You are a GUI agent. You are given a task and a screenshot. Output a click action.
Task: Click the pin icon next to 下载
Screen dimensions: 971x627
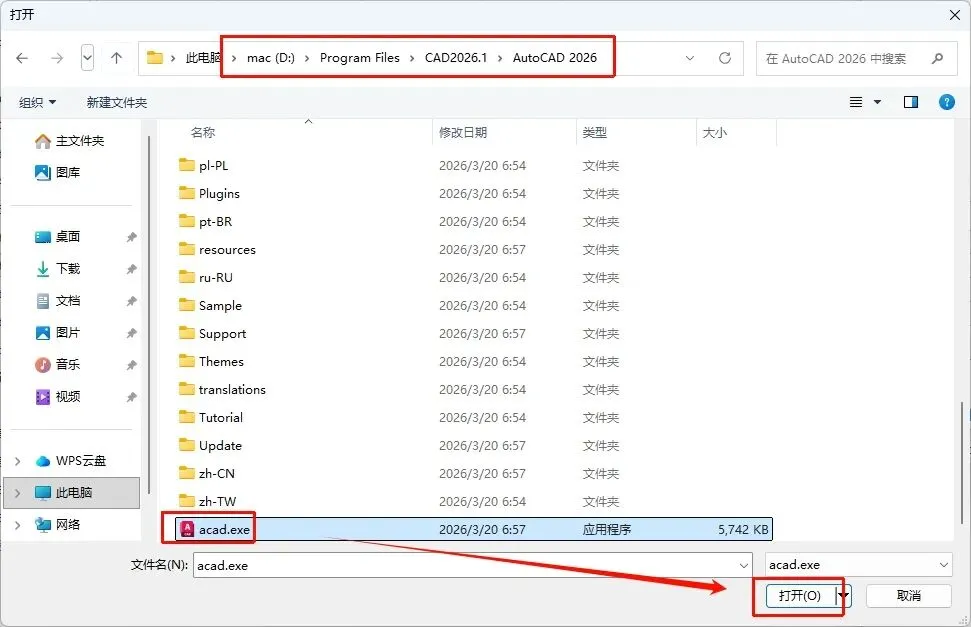pyautogui.click(x=131, y=270)
